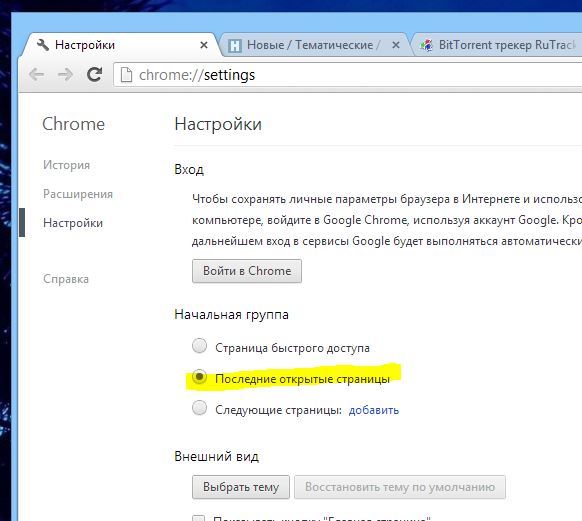Viewport: 582px width, 521px height.
Task: Click the Chrome title in sidebar
Action: [x=73, y=124]
